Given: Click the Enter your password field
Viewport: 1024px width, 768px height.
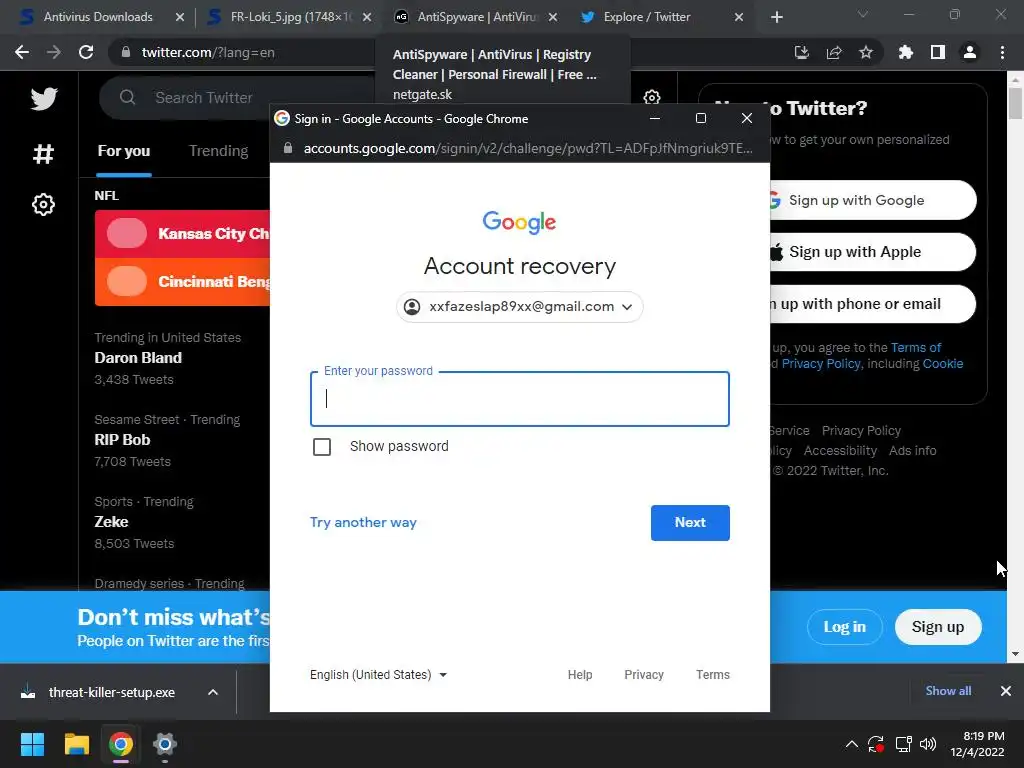Looking at the screenshot, I should (x=519, y=399).
